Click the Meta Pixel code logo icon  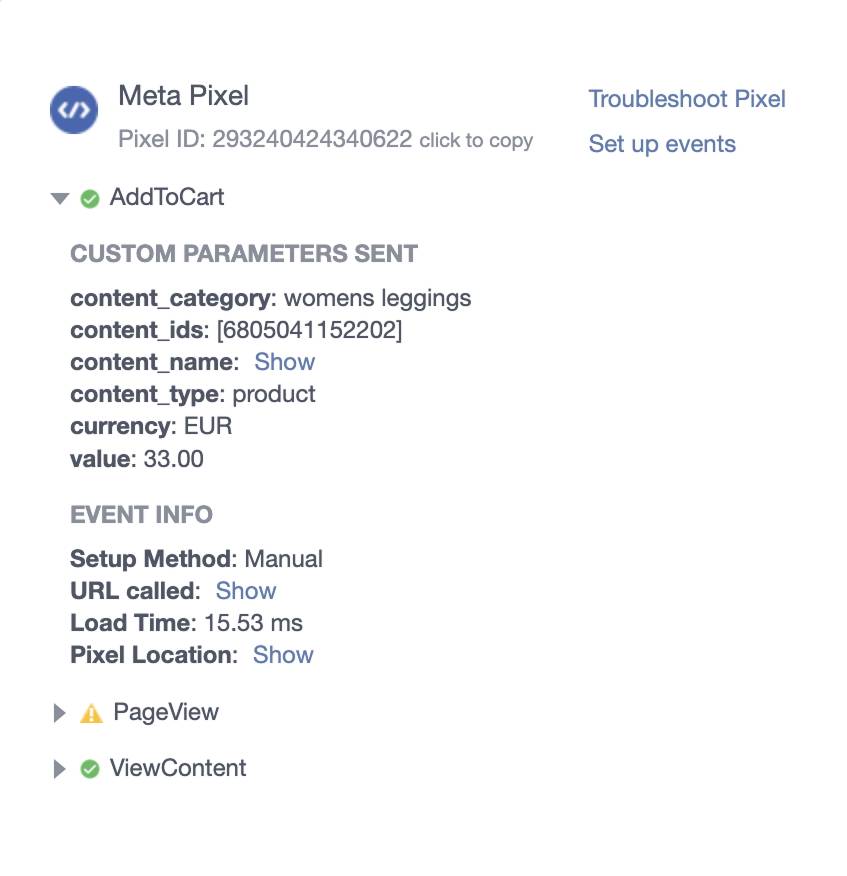click(76, 108)
